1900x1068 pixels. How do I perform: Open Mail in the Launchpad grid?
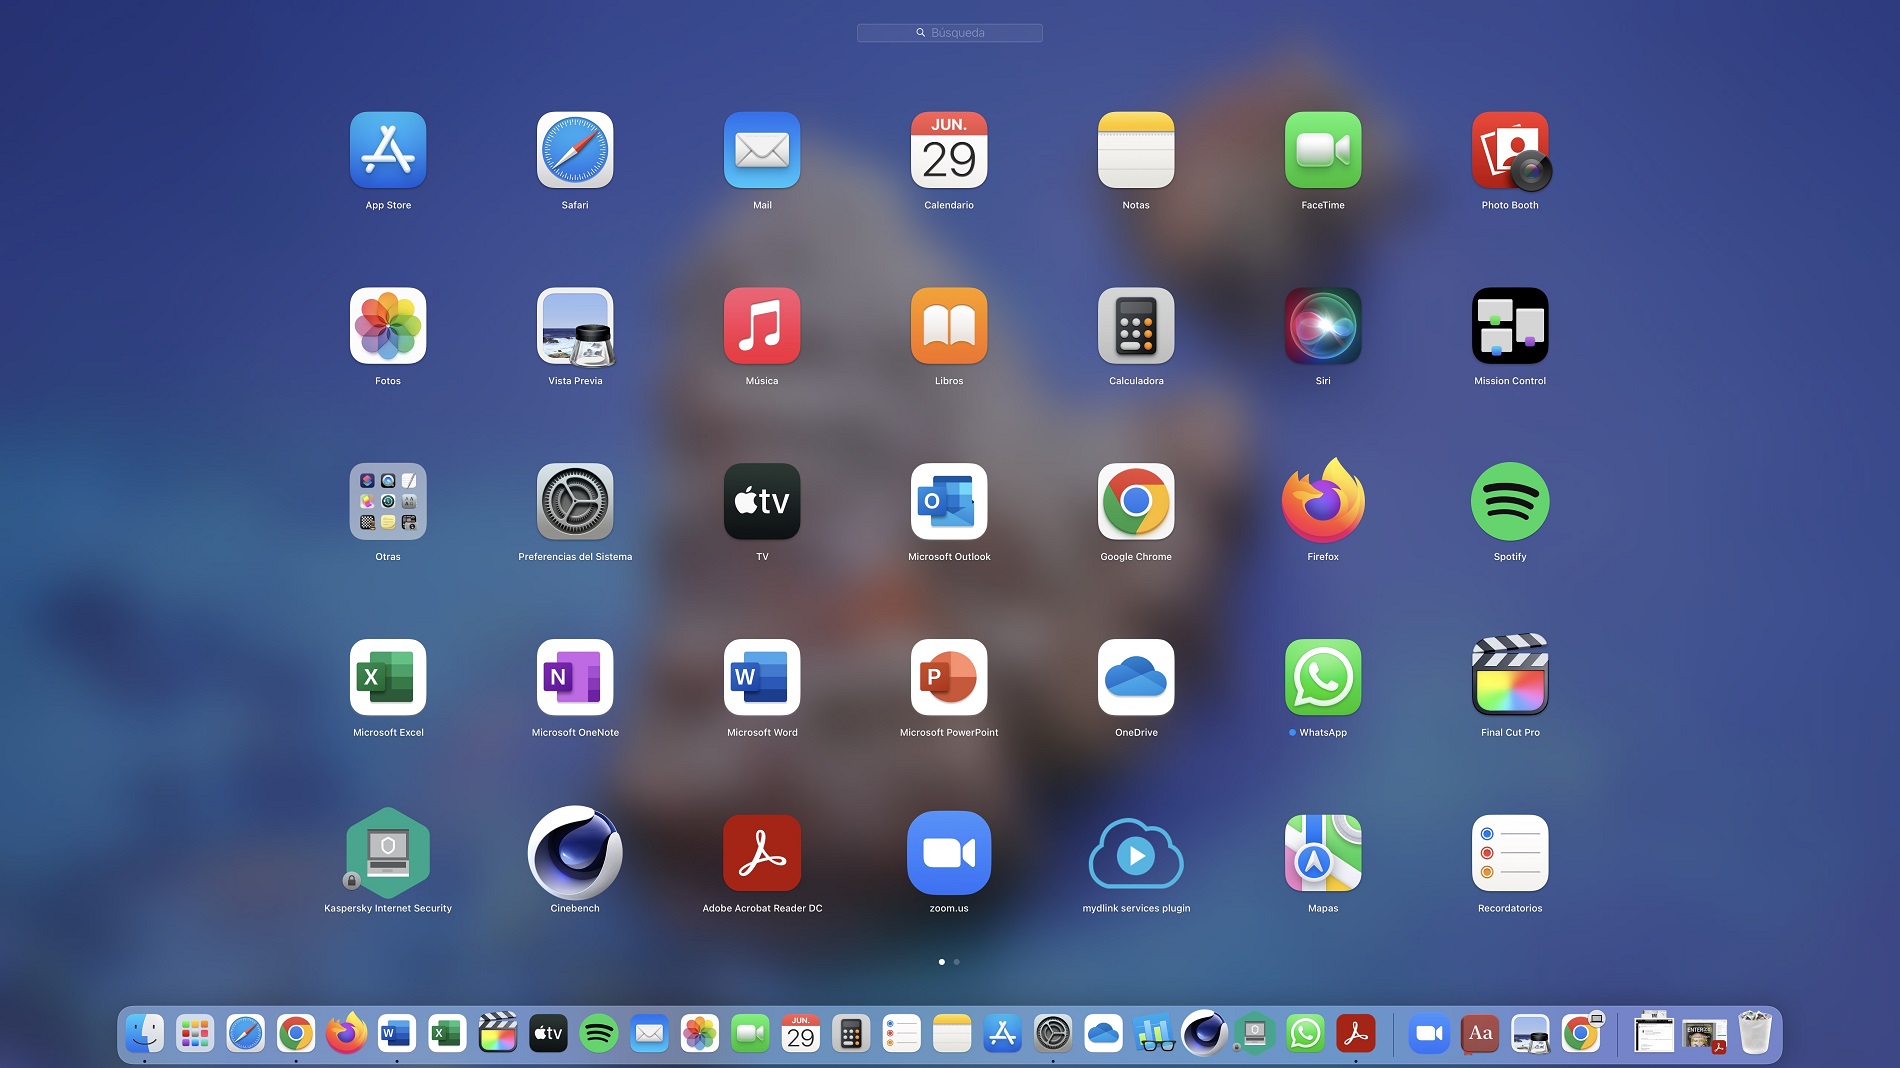(x=762, y=150)
